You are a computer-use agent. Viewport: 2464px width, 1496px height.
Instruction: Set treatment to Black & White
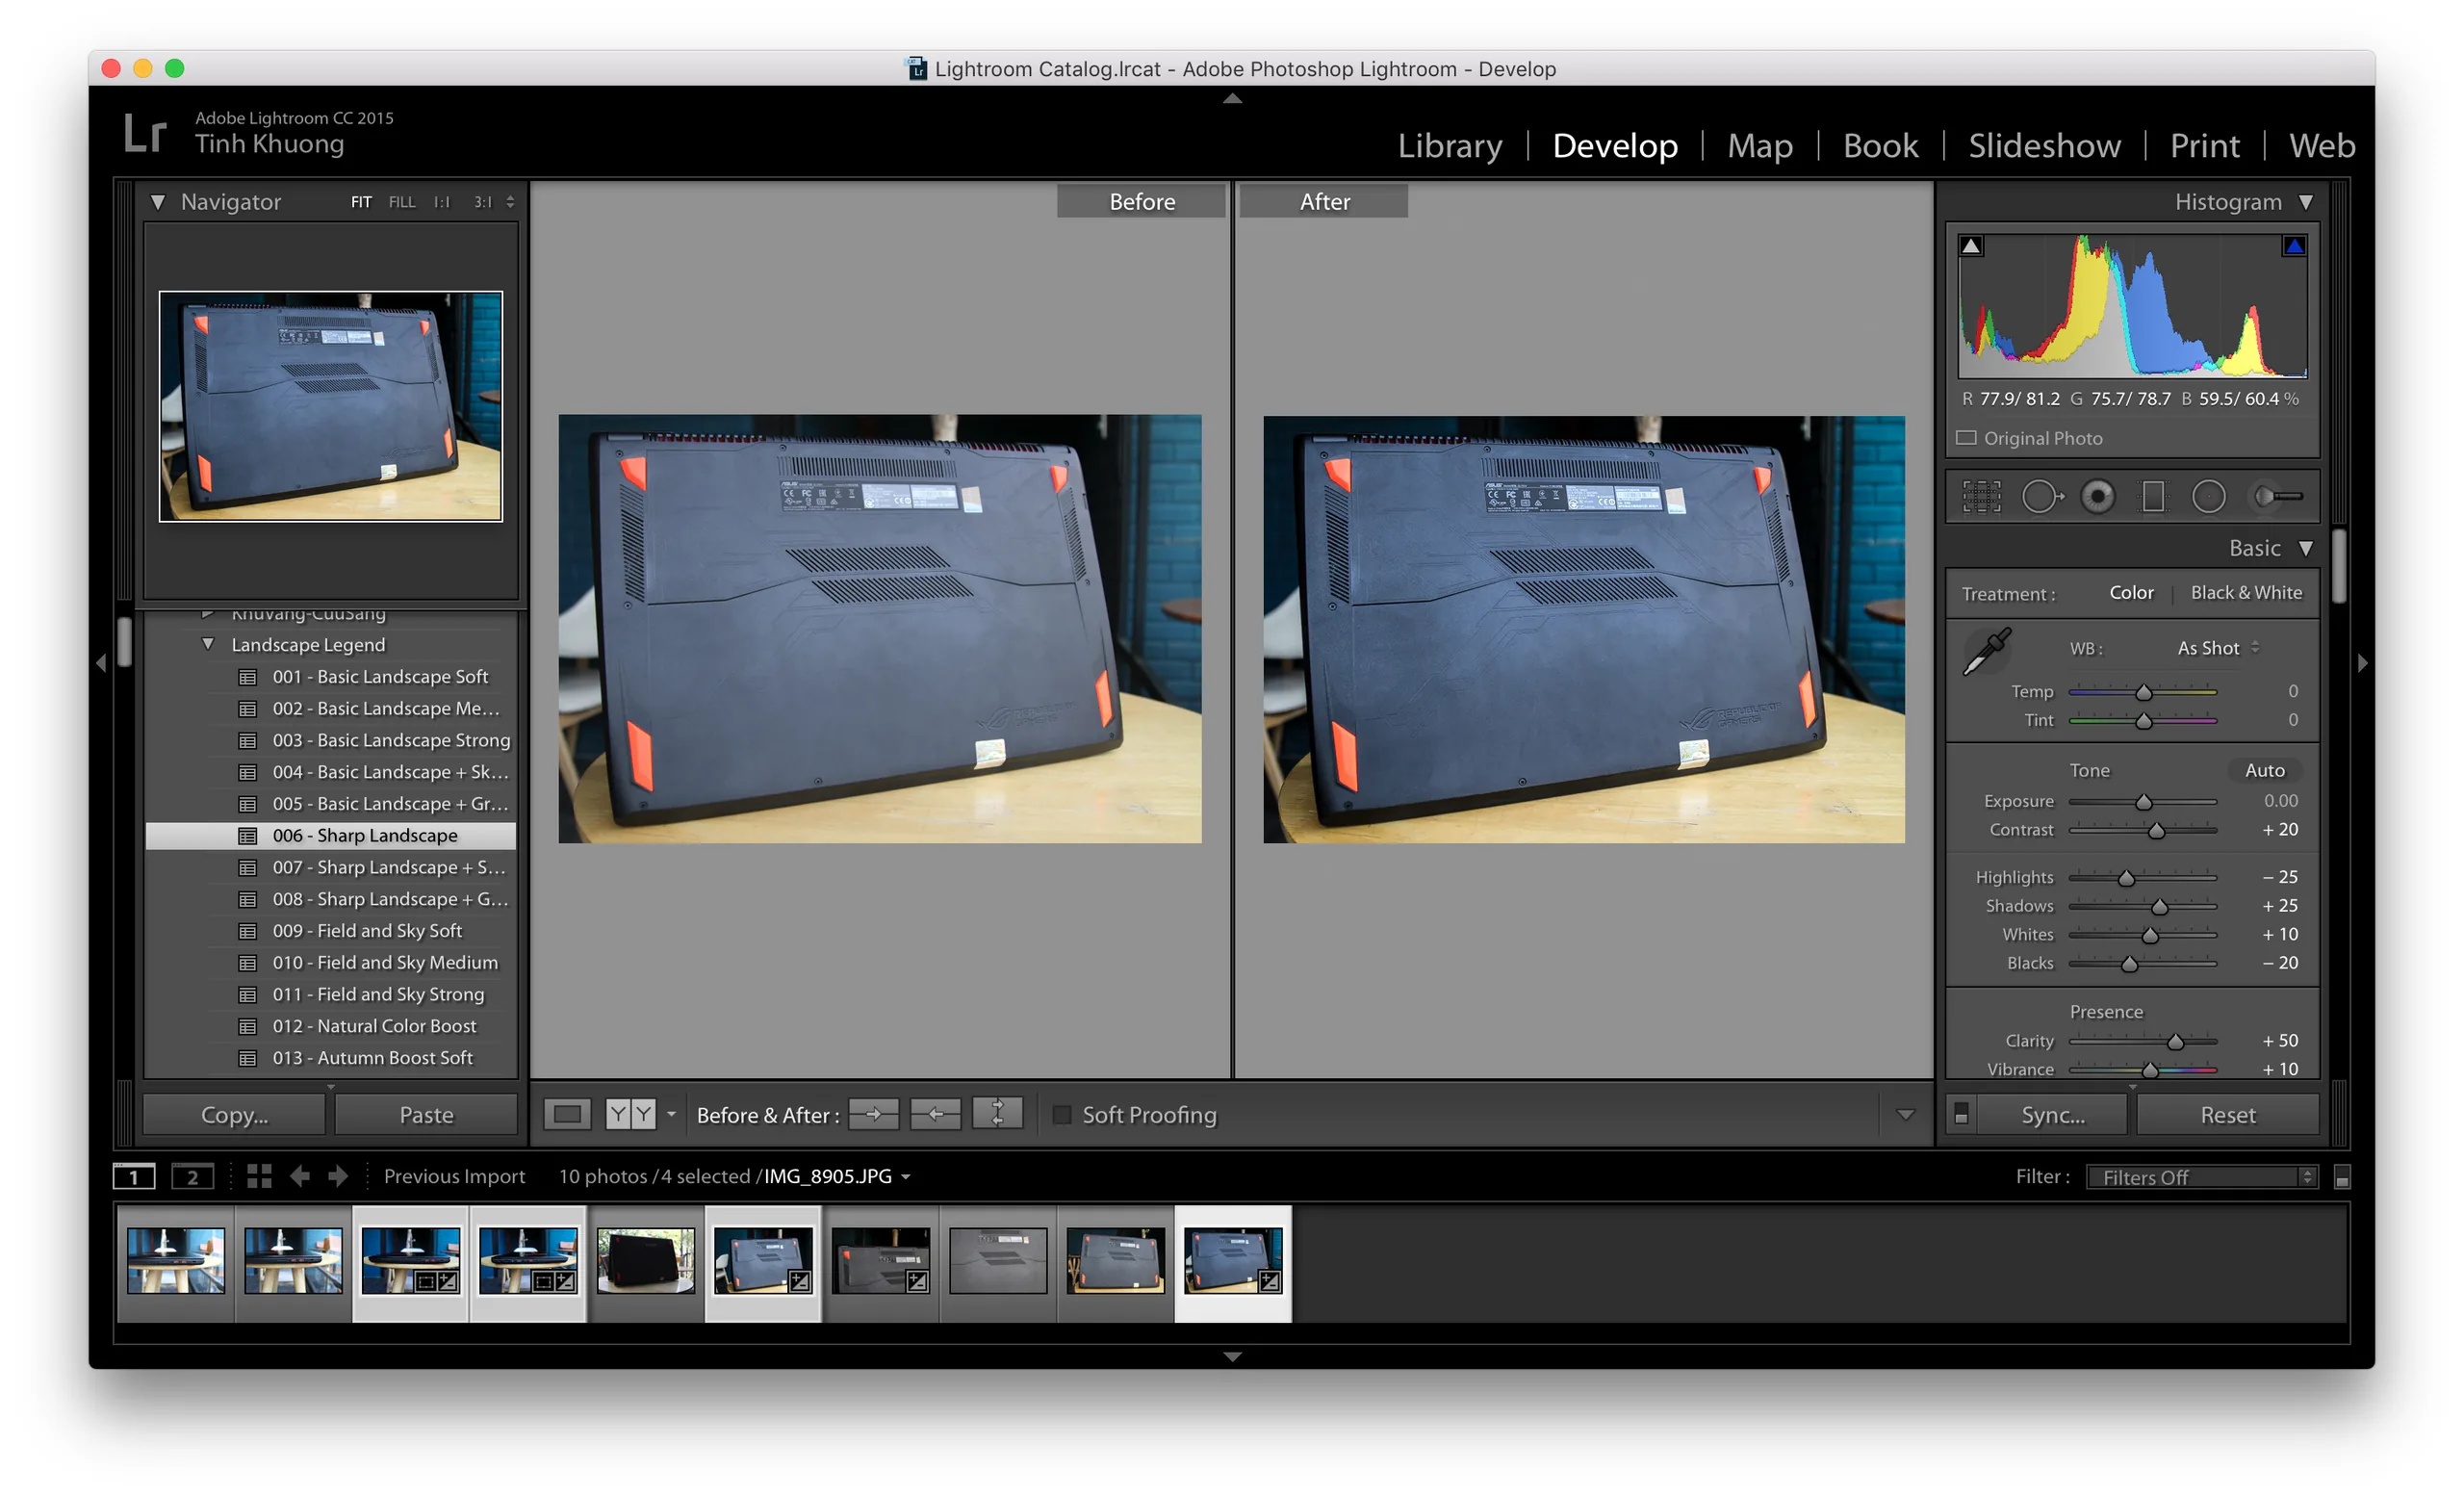pyautogui.click(x=2246, y=593)
